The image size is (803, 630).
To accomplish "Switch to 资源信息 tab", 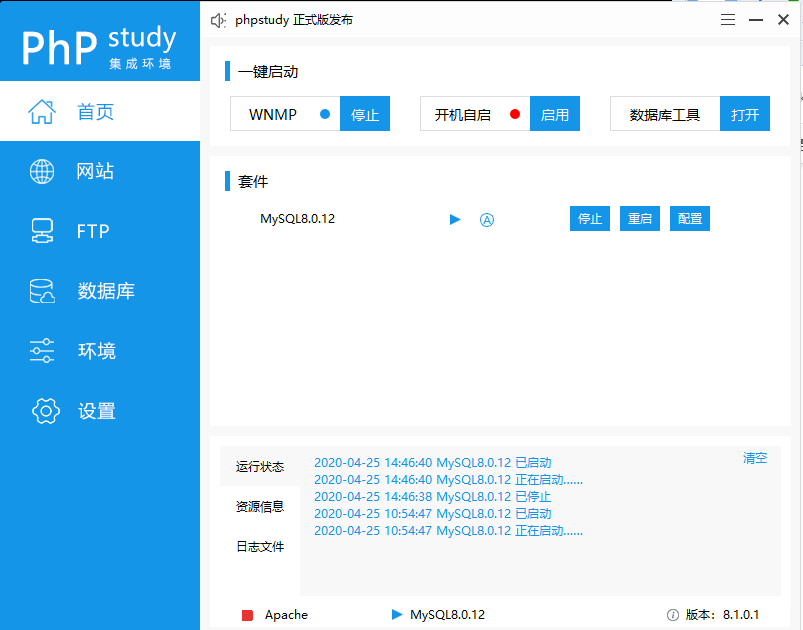I will 260,507.
